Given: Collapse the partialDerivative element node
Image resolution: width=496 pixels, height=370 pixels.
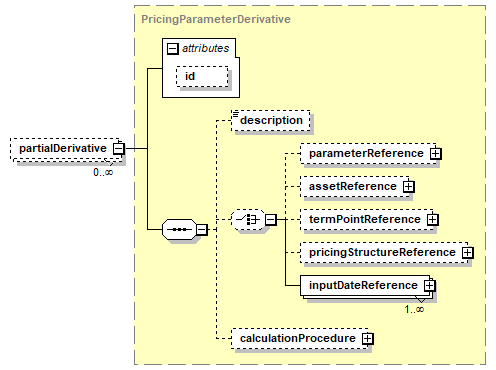Looking at the screenshot, I should 118,149.
